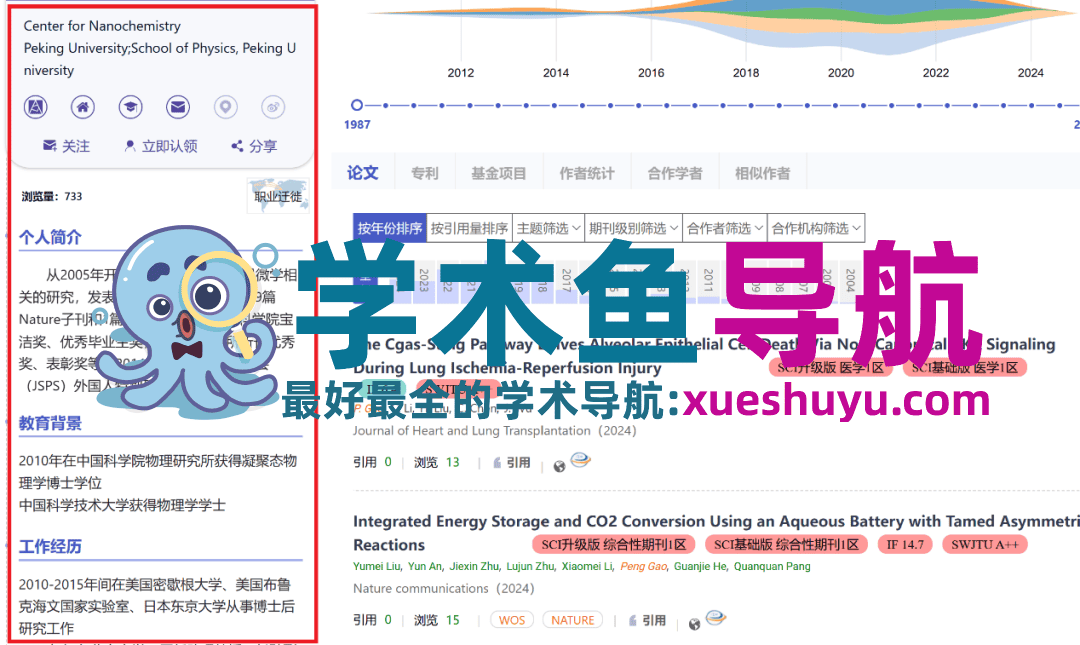Image resolution: width=1080 pixels, height=645 pixels.
Task: Click the graduation cap education icon
Action: (130, 107)
